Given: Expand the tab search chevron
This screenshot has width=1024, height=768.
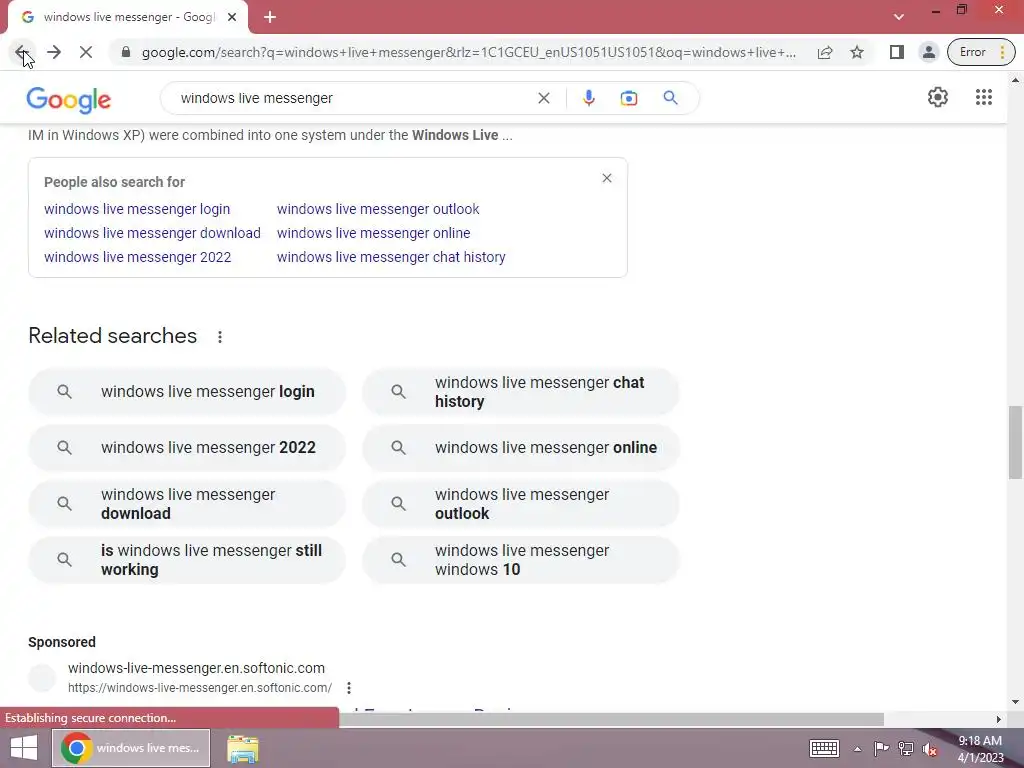Looking at the screenshot, I should click(x=899, y=17).
